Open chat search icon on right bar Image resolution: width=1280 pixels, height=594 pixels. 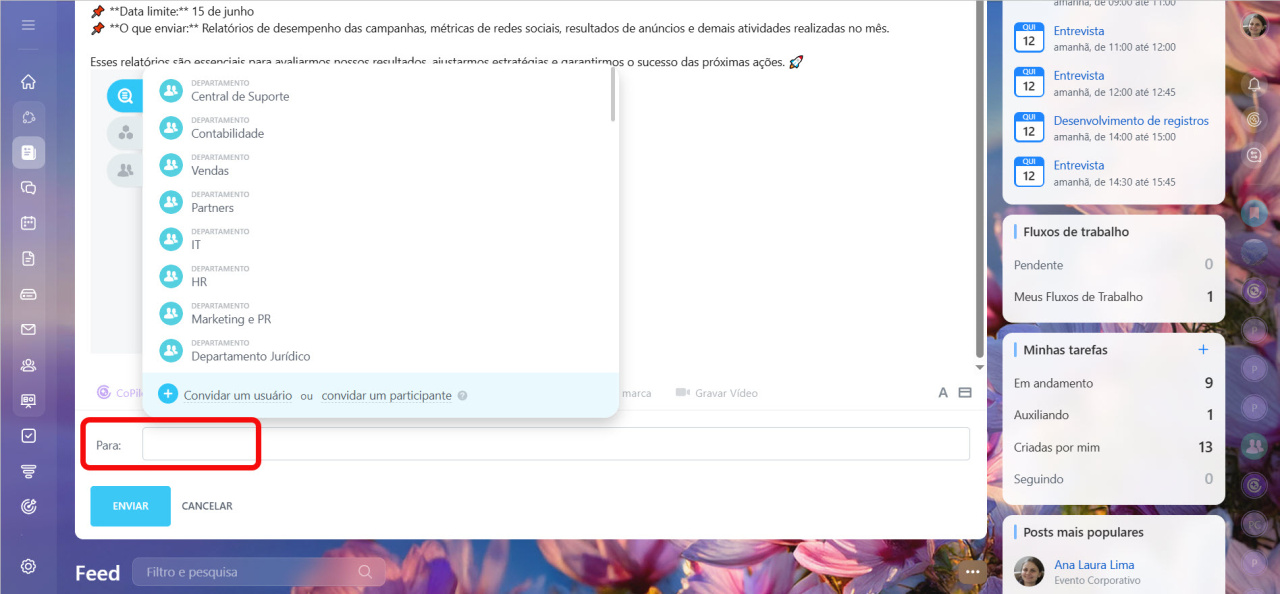coord(1254,155)
